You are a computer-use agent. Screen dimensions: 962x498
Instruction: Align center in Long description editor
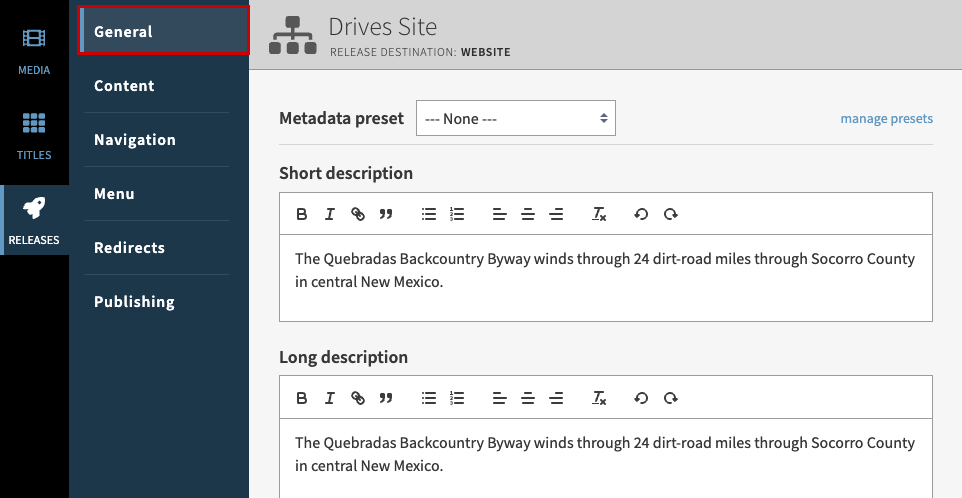point(528,398)
